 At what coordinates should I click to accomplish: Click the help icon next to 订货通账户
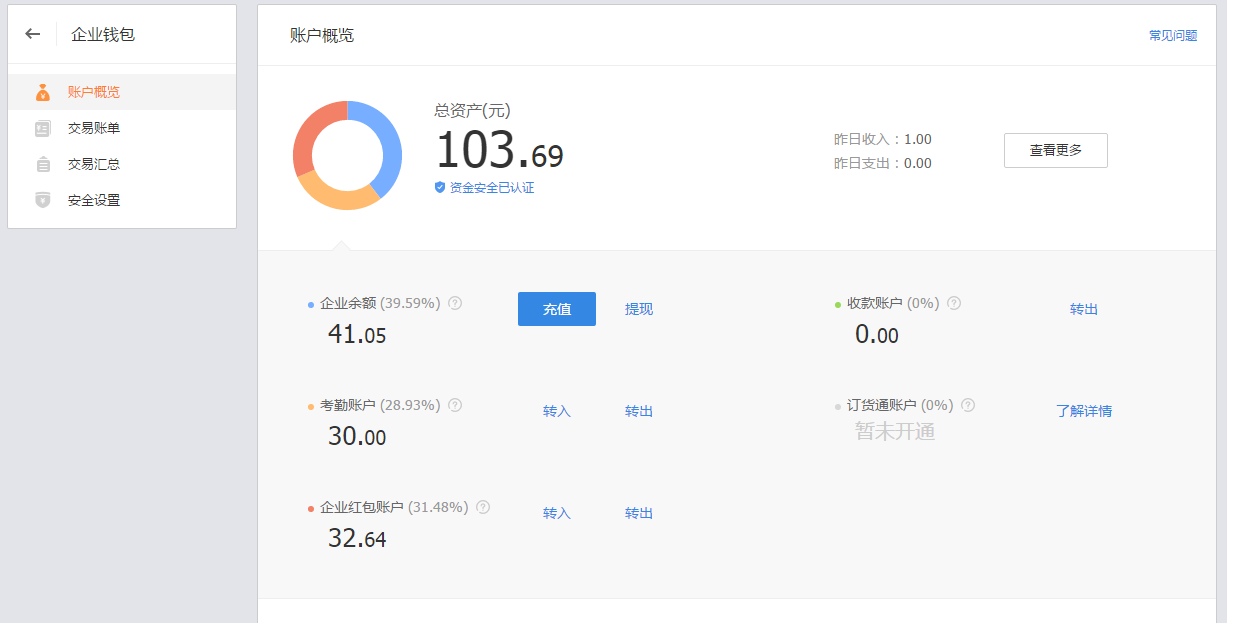click(968, 405)
